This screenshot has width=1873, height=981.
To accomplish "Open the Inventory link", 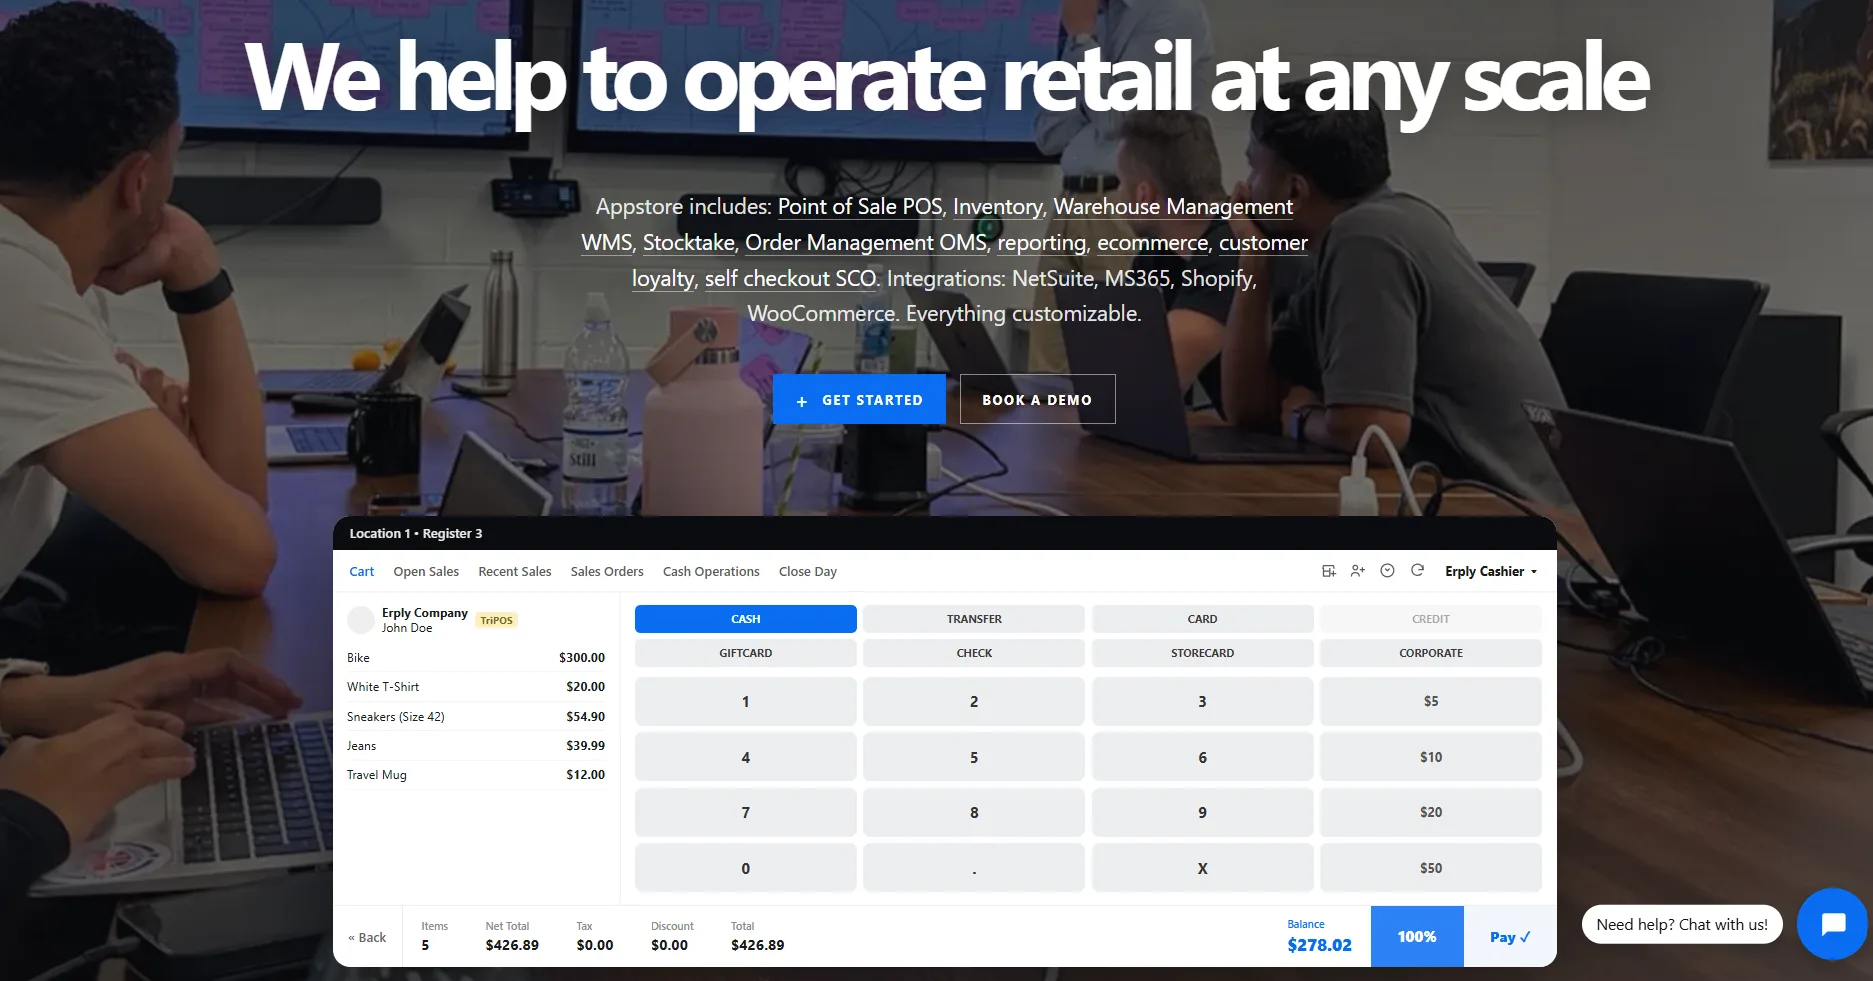I will tap(997, 207).
